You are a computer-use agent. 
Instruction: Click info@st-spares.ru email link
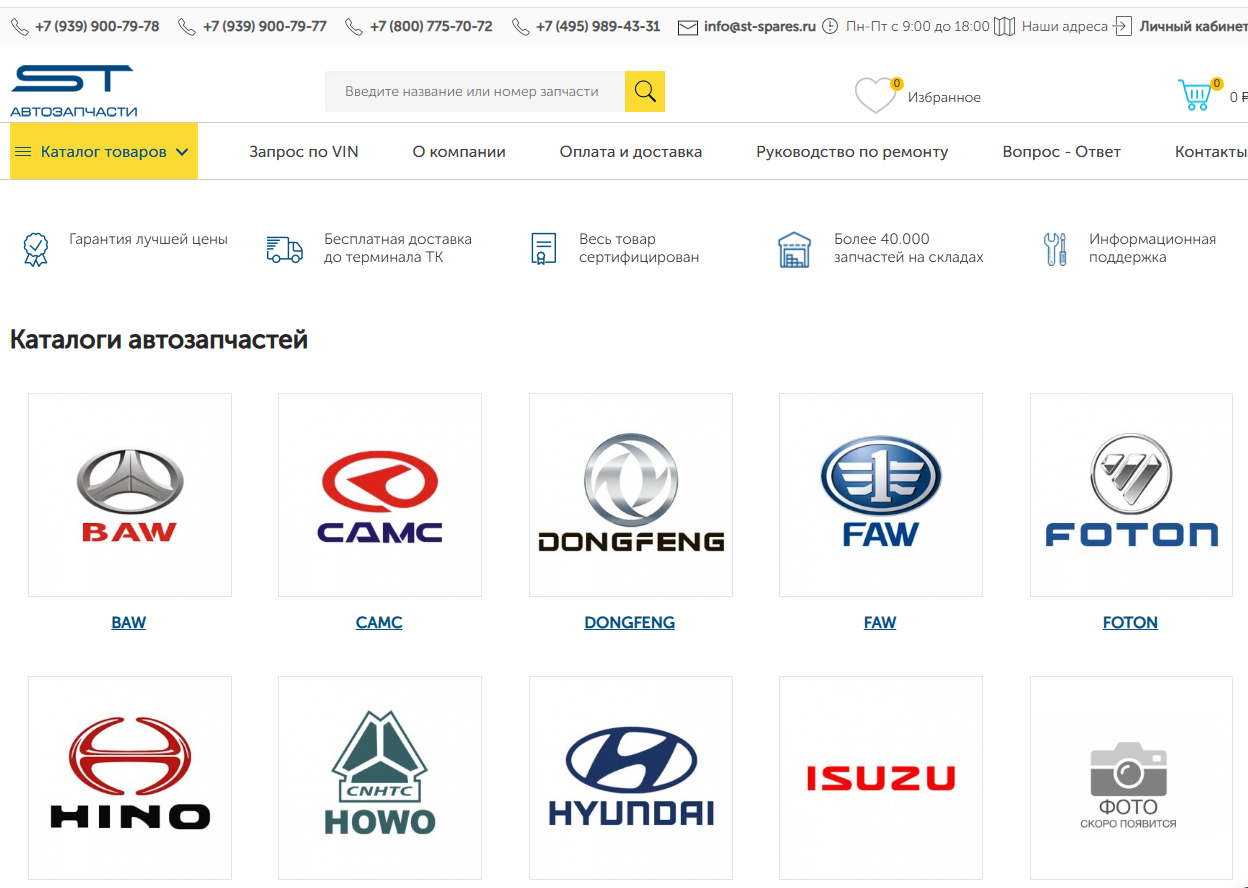760,27
